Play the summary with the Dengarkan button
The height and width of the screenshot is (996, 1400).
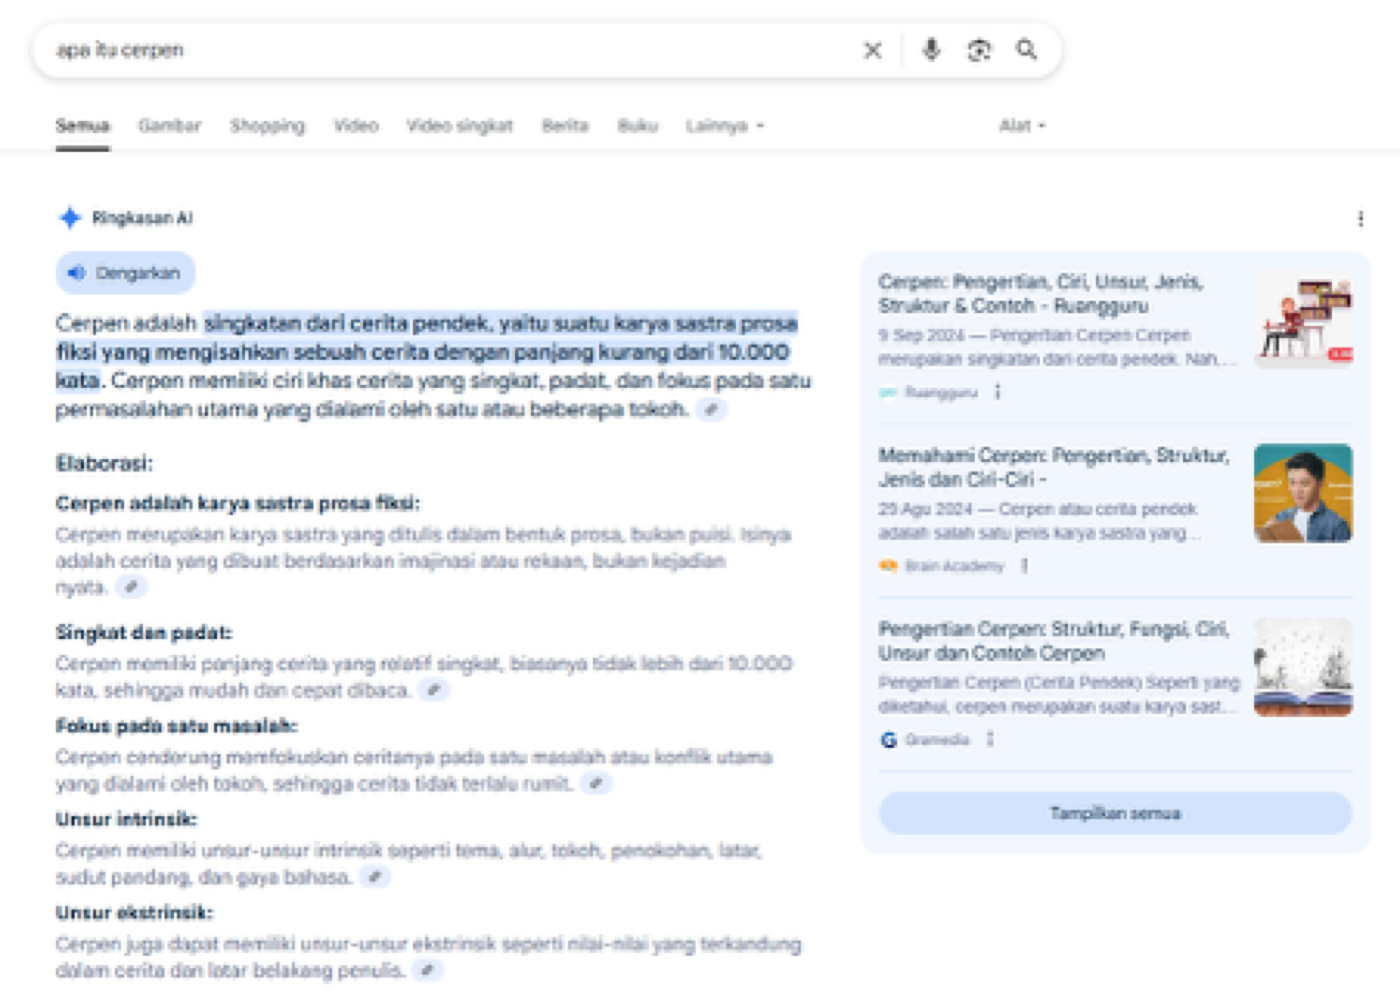[x=125, y=273]
